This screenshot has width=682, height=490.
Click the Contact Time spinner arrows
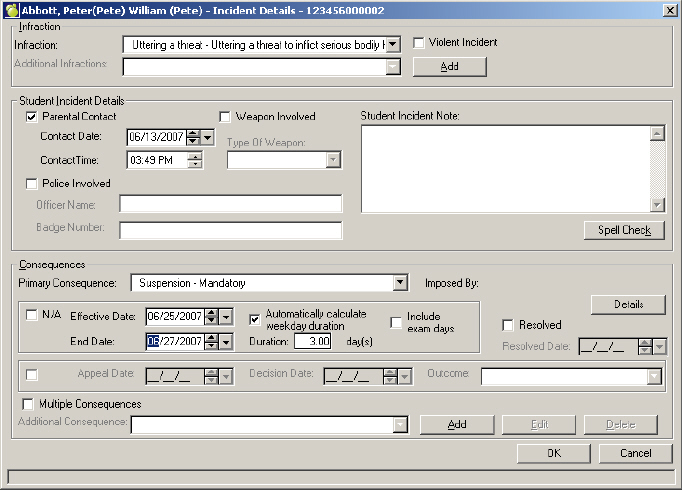point(194,160)
